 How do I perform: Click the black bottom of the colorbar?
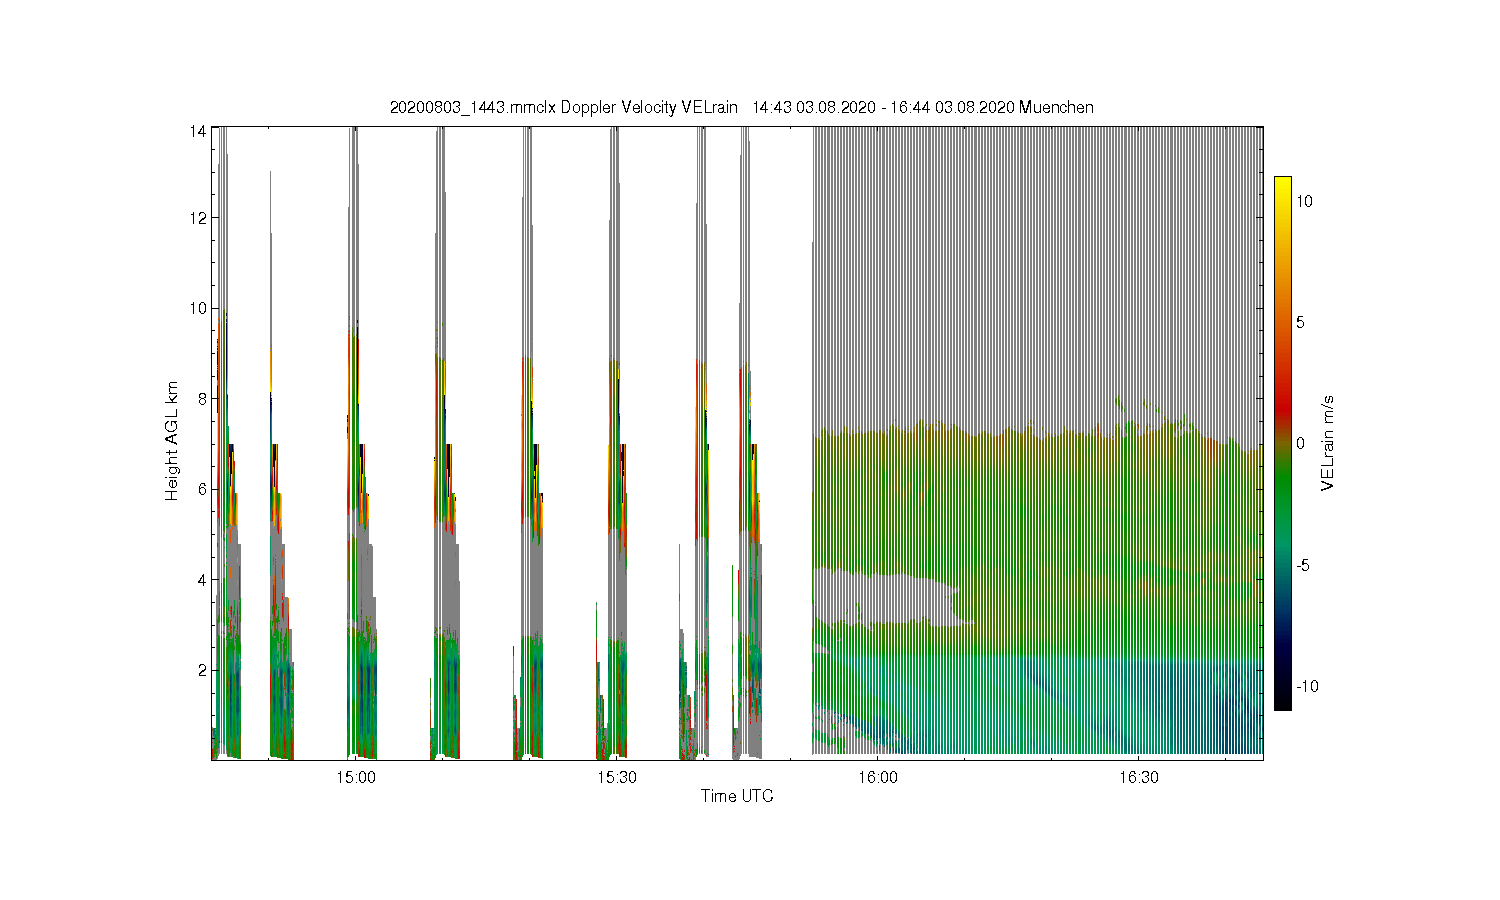(x=1282, y=700)
